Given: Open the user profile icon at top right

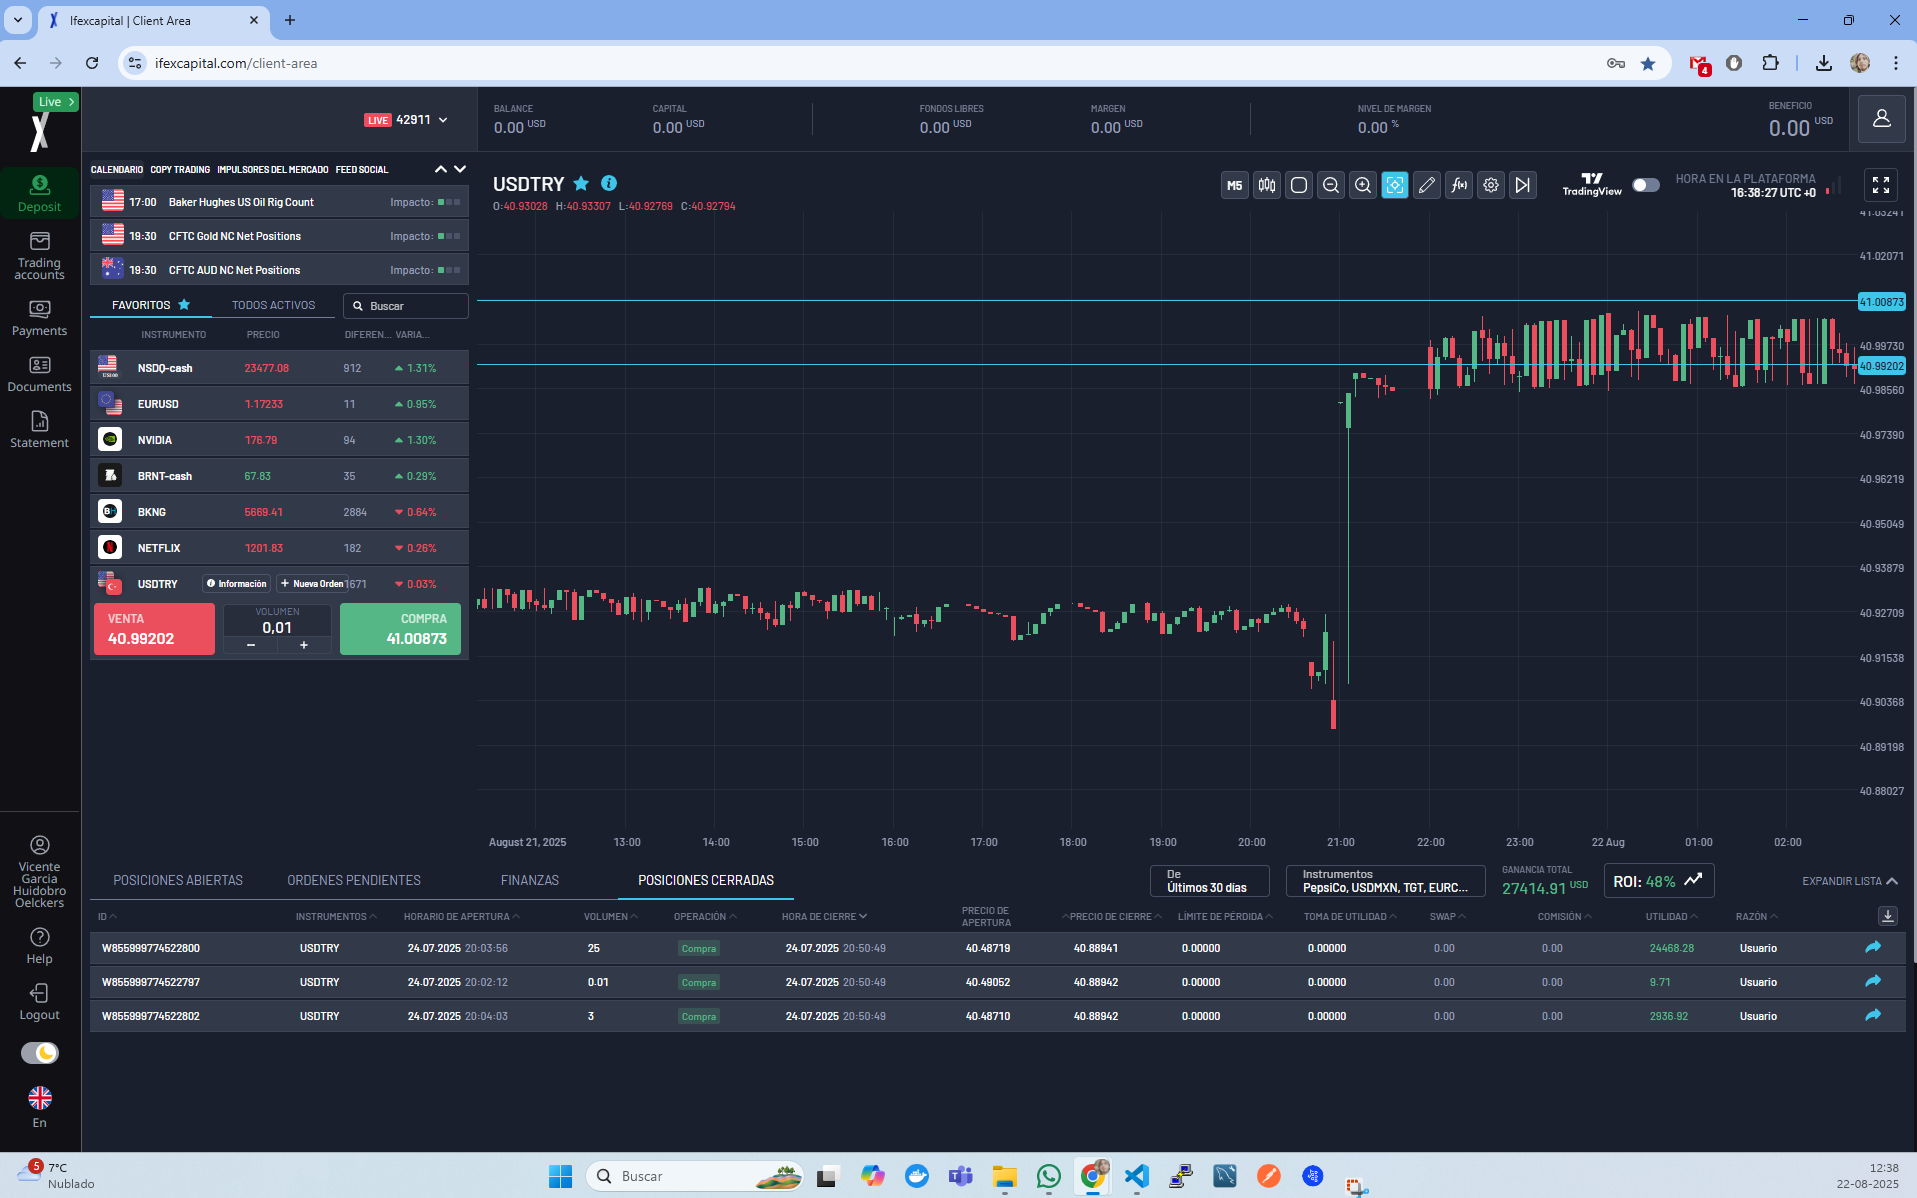Looking at the screenshot, I should (1881, 119).
